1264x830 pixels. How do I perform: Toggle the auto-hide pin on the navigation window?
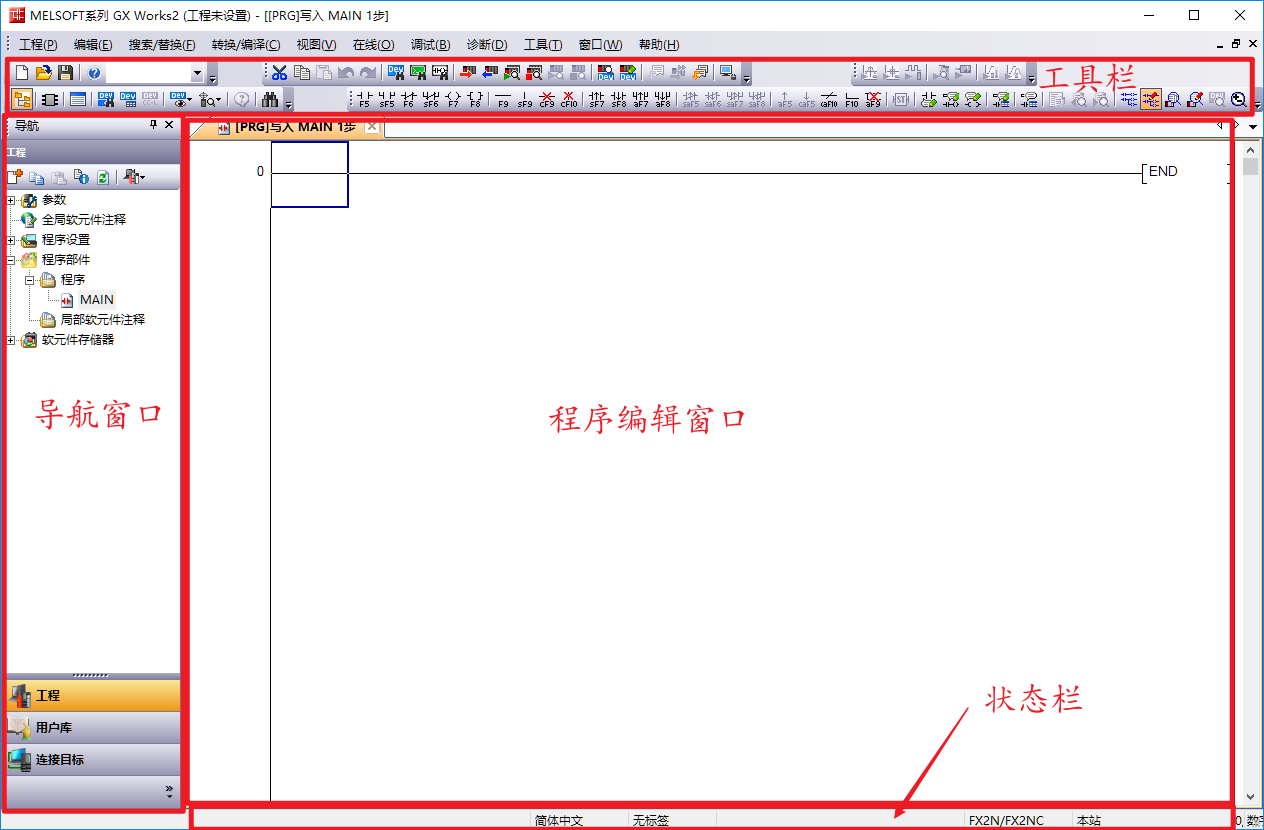pos(152,125)
